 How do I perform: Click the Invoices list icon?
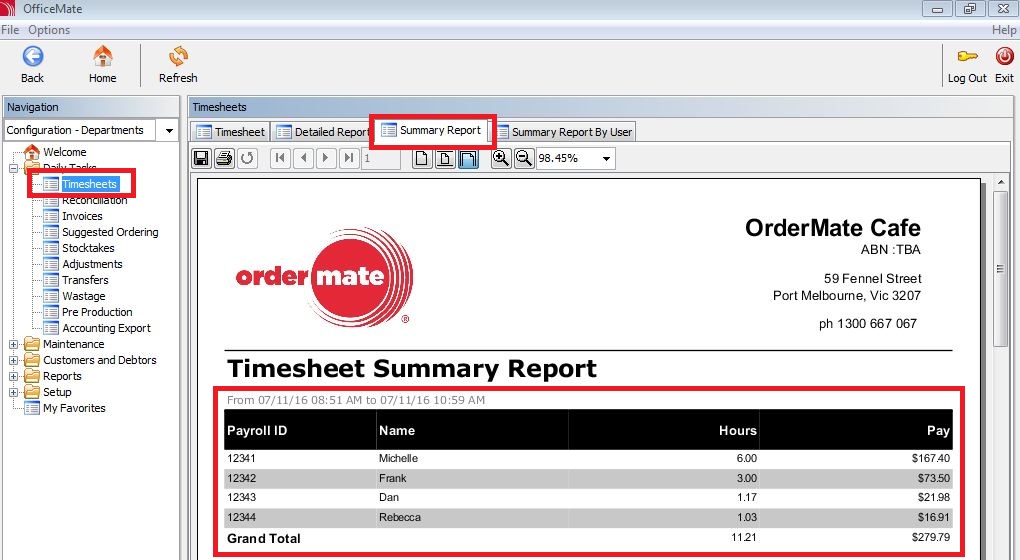51,216
